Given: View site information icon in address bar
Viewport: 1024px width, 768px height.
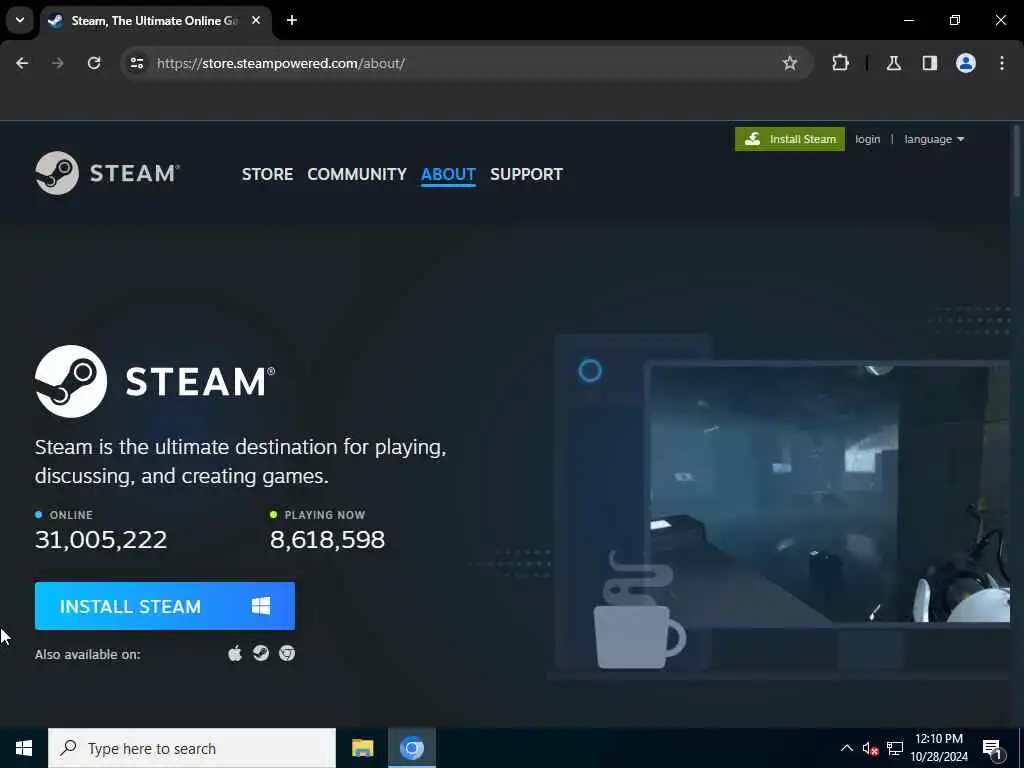Looking at the screenshot, I should [136, 63].
